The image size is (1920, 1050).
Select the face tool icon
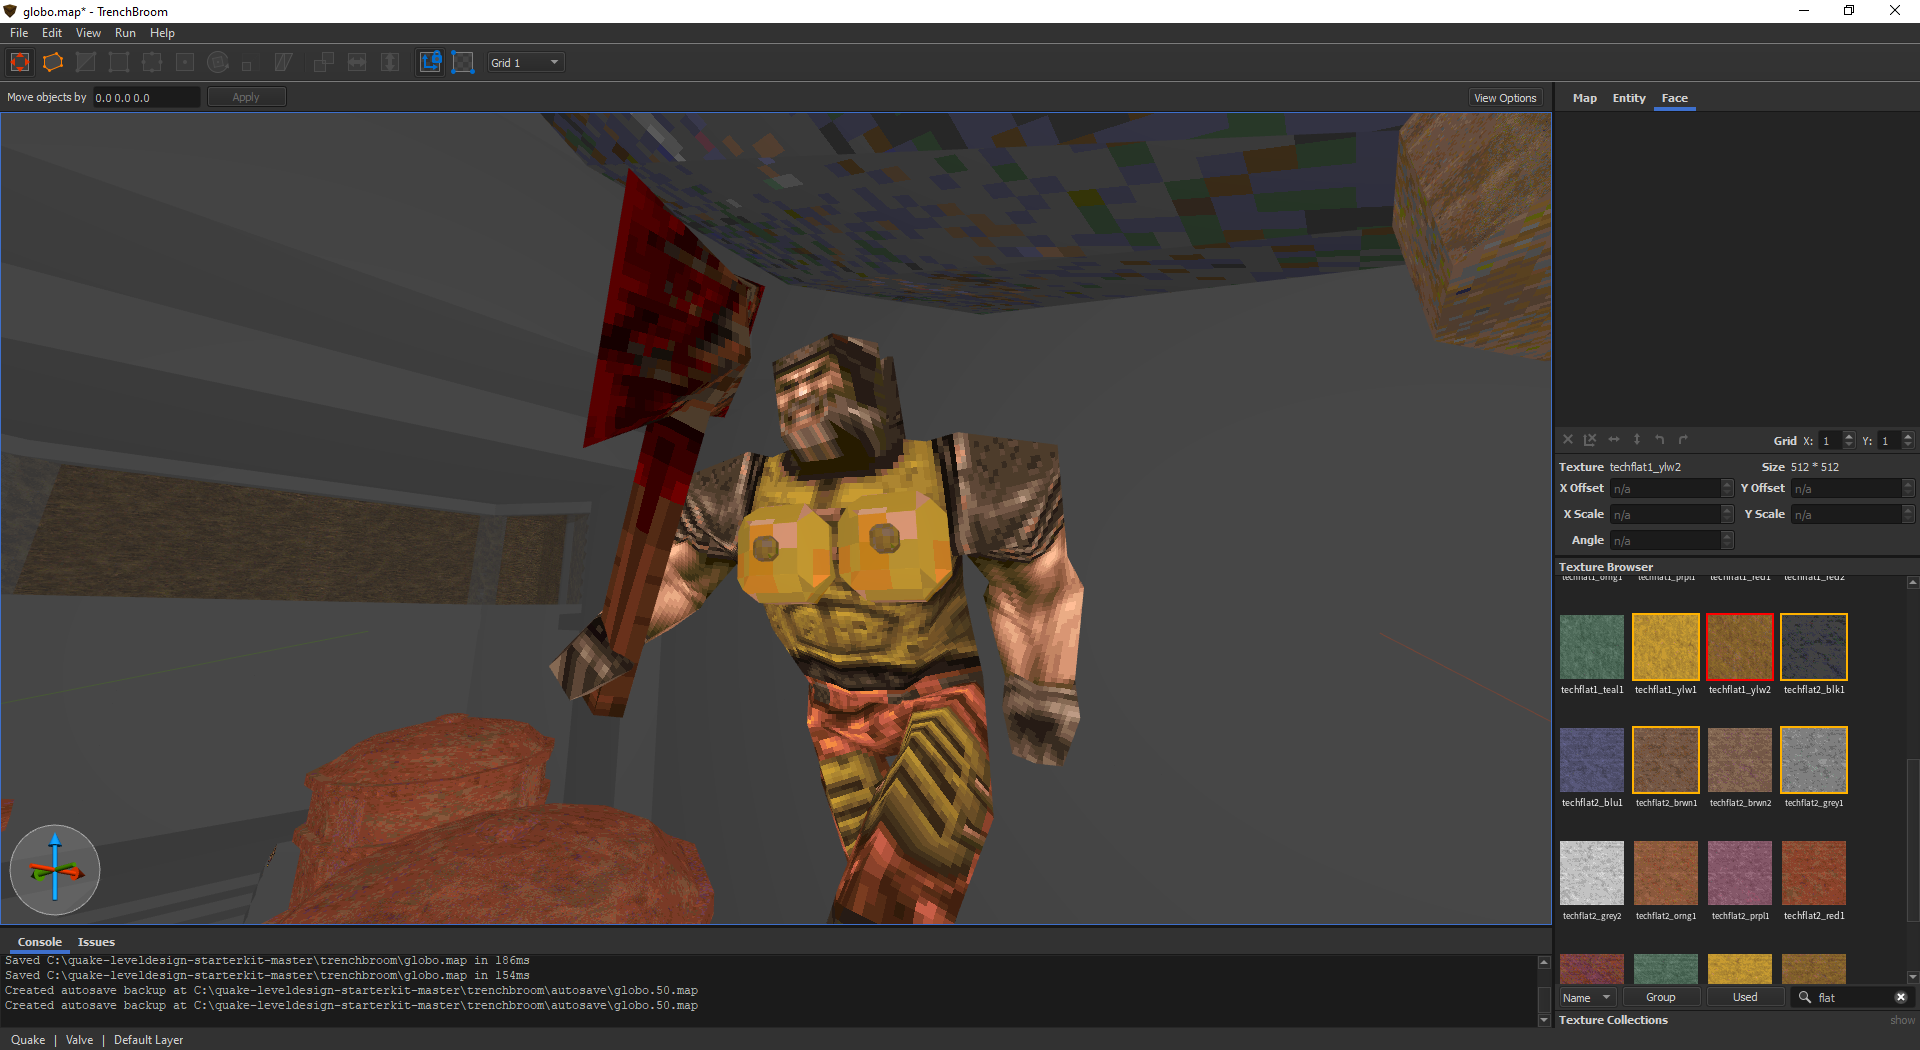click(x=185, y=62)
